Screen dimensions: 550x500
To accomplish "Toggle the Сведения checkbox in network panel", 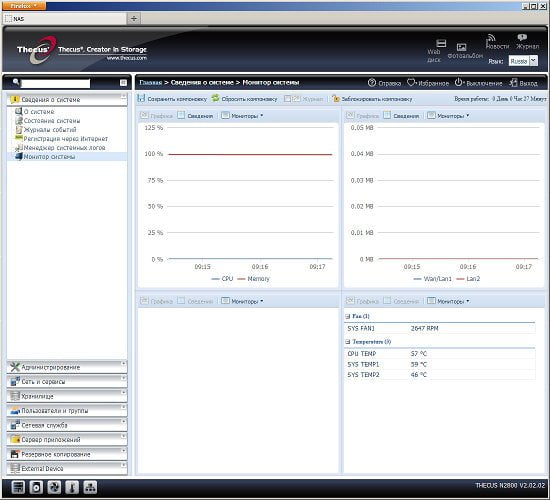I will click(x=387, y=115).
